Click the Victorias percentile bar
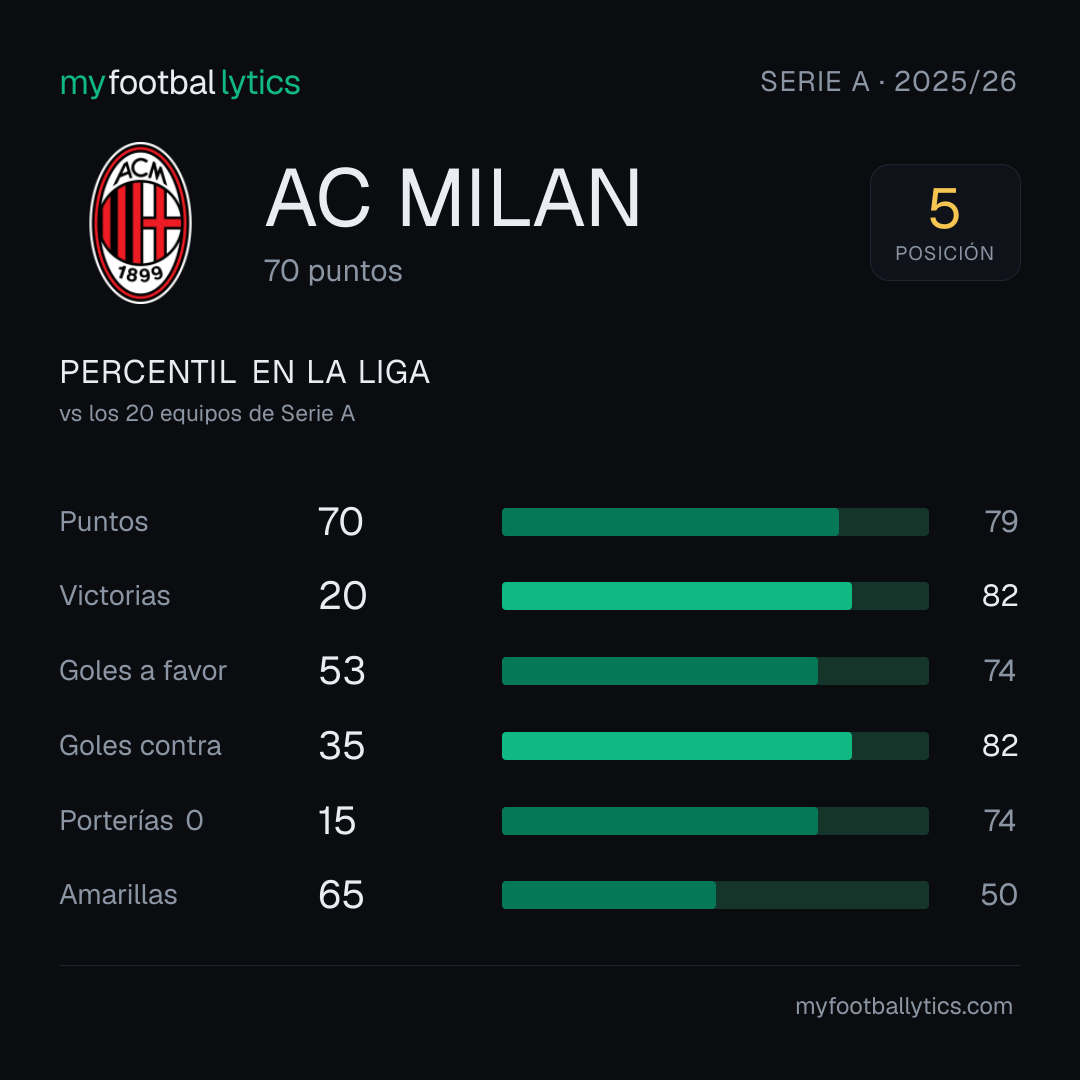The height and width of the screenshot is (1080, 1080). [x=715, y=596]
